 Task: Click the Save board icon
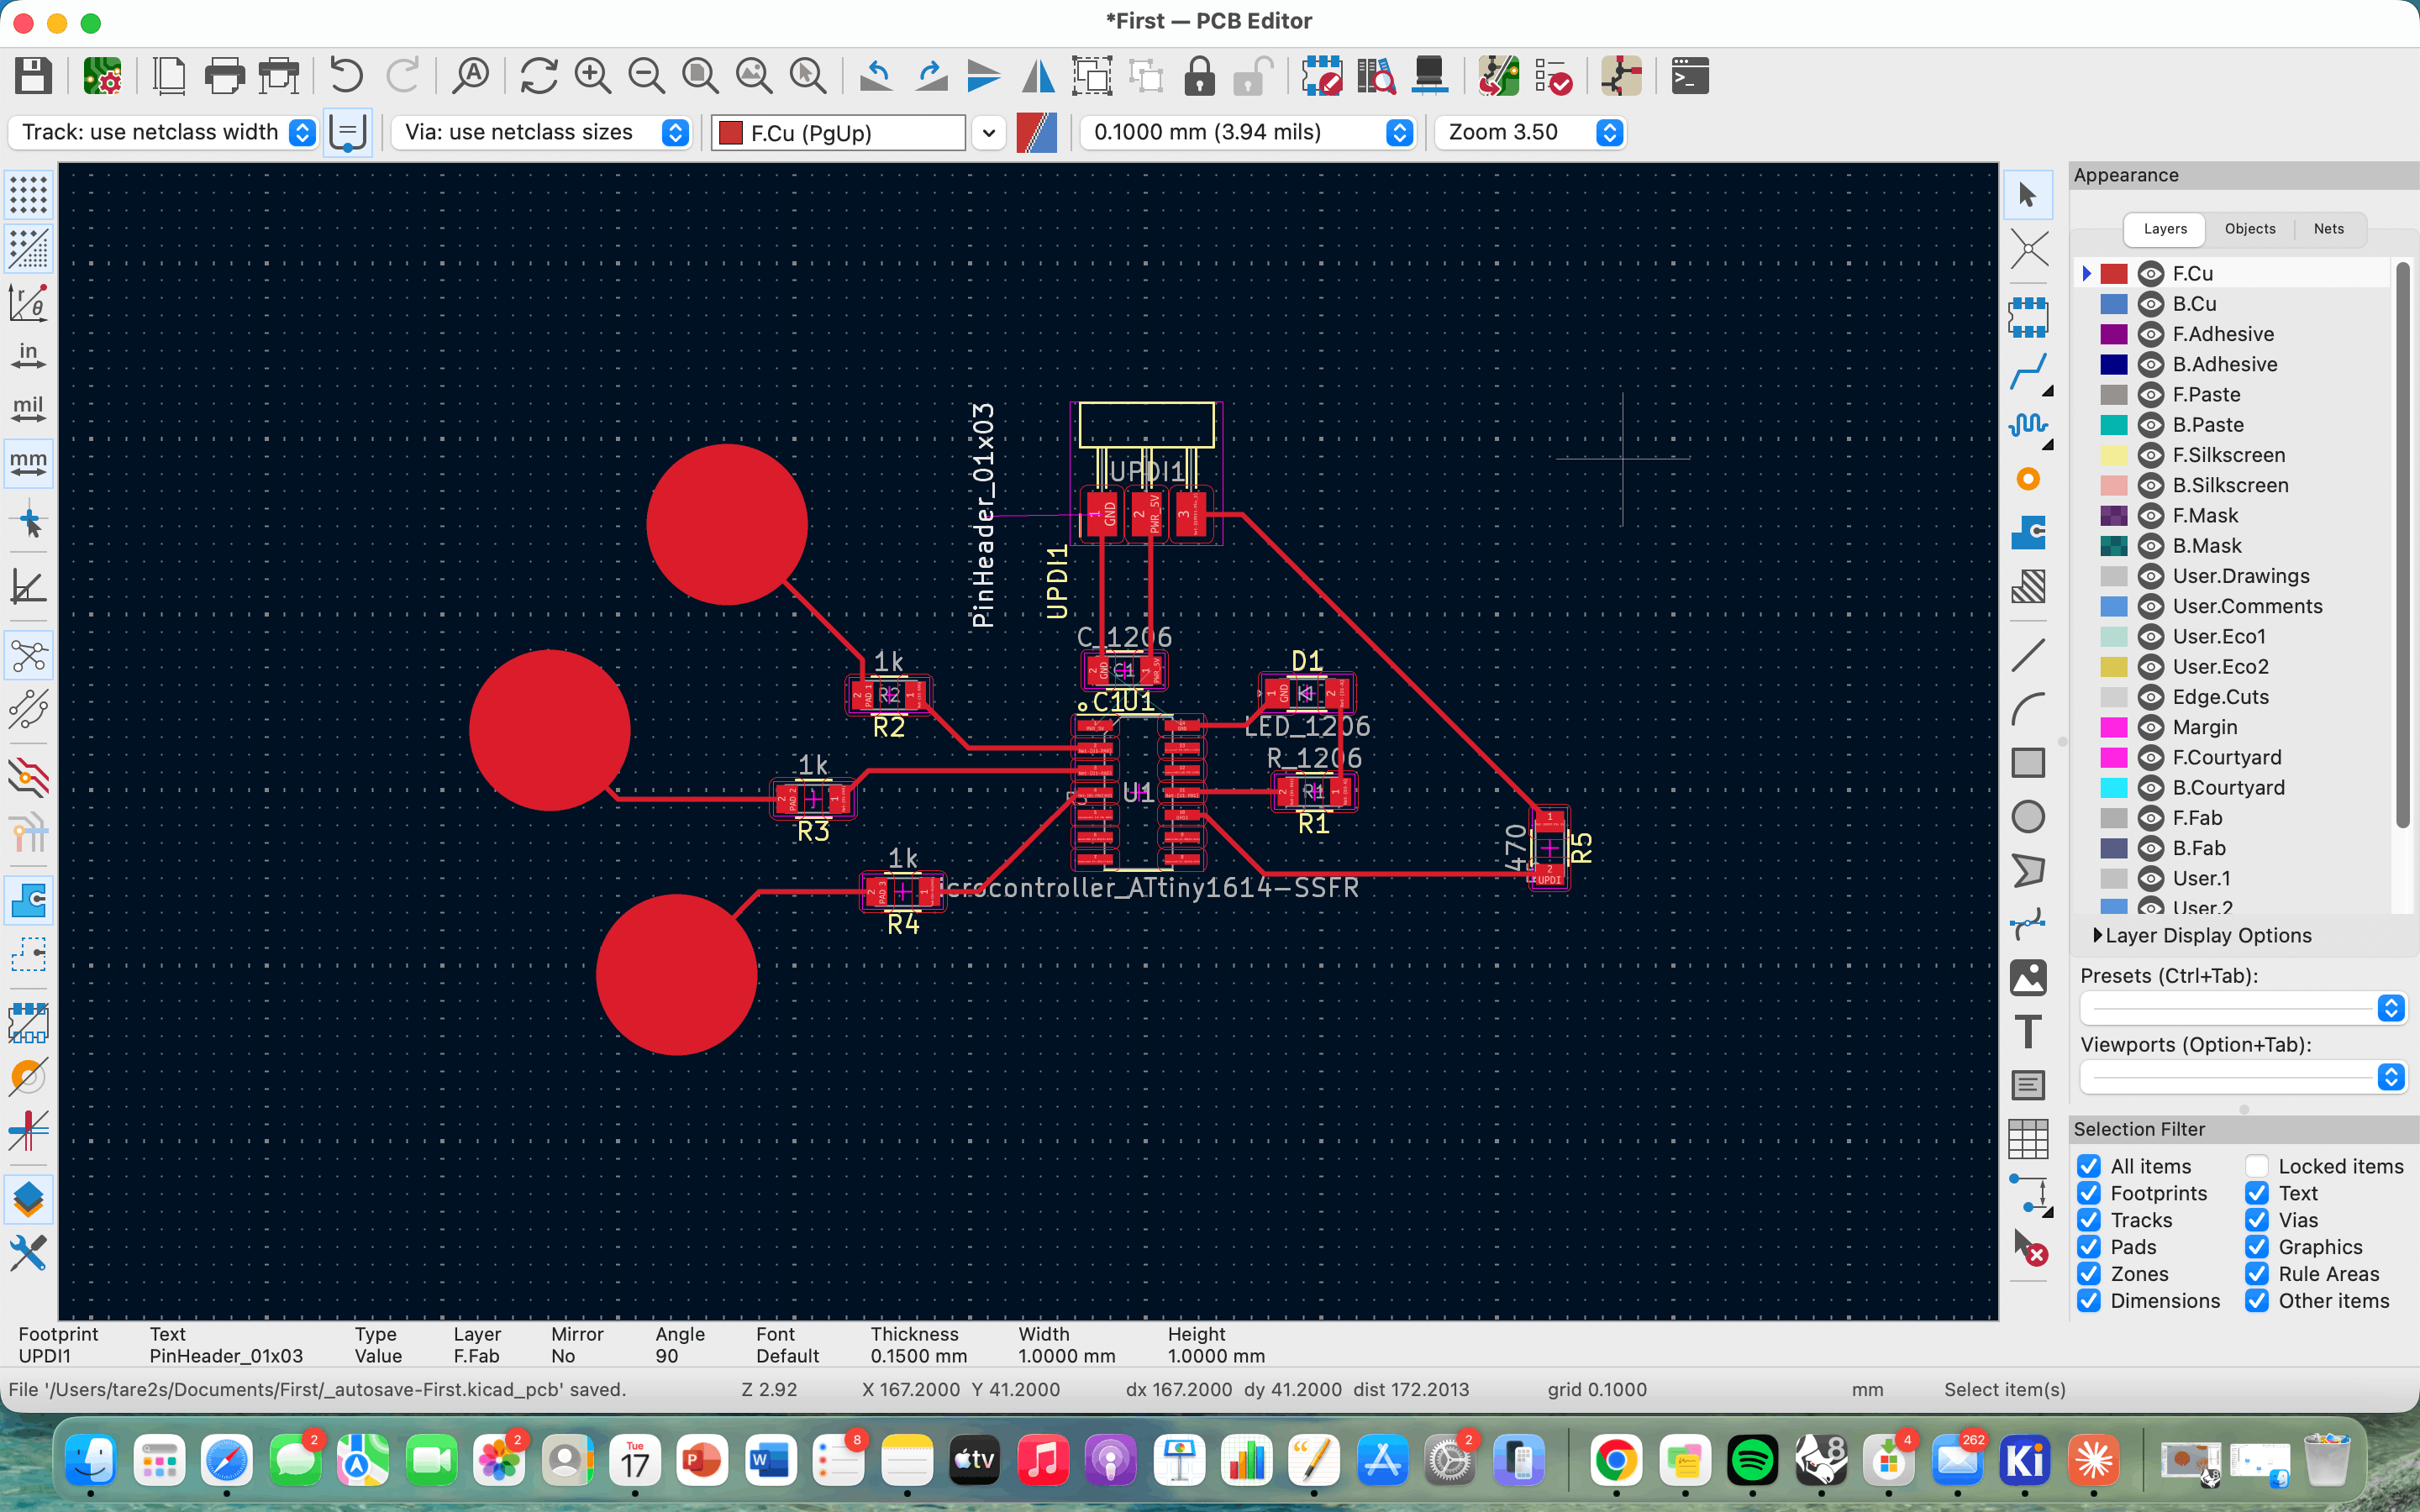click(x=33, y=76)
